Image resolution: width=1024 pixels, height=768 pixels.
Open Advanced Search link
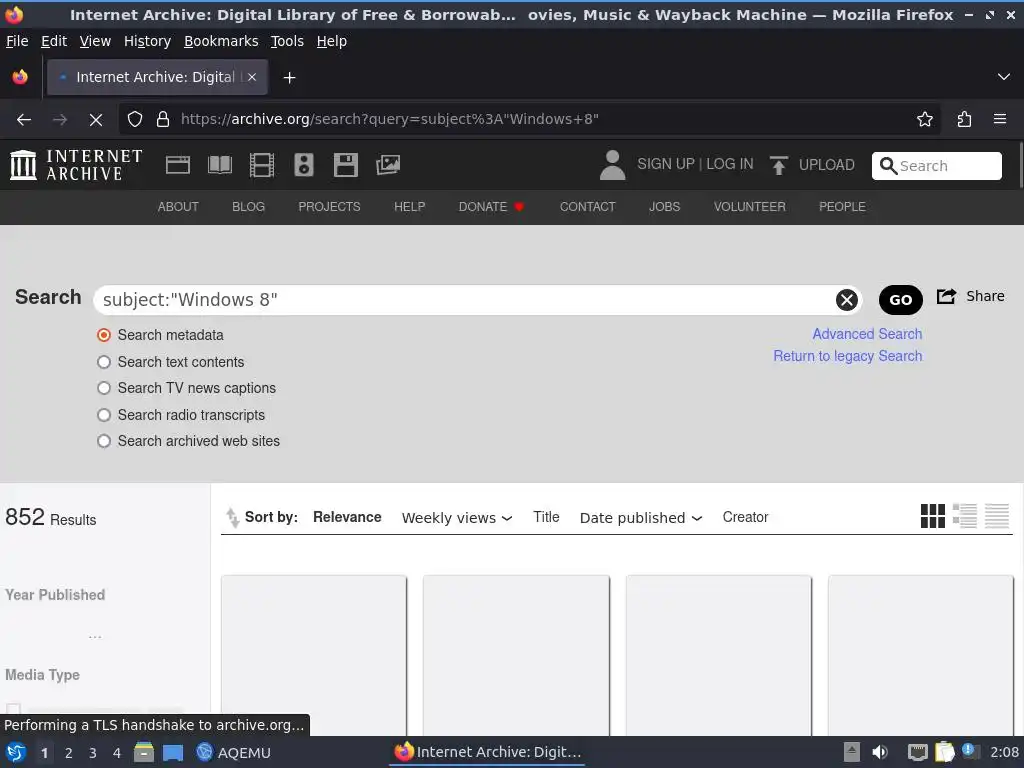[867, 334]
